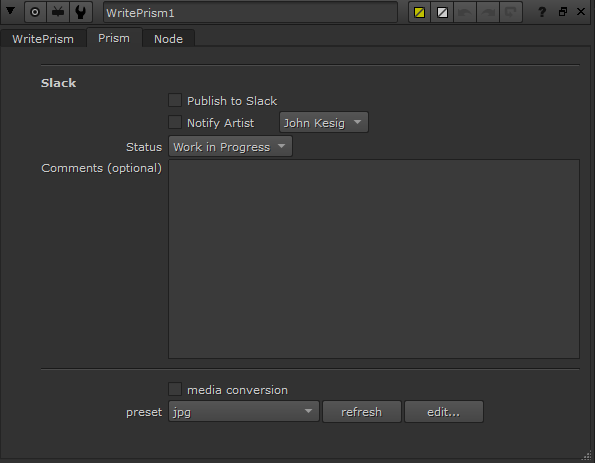This screenshot has height=463, width=595.
Task: Close the WritePrism1 properties panel
Action: point(581,12)
